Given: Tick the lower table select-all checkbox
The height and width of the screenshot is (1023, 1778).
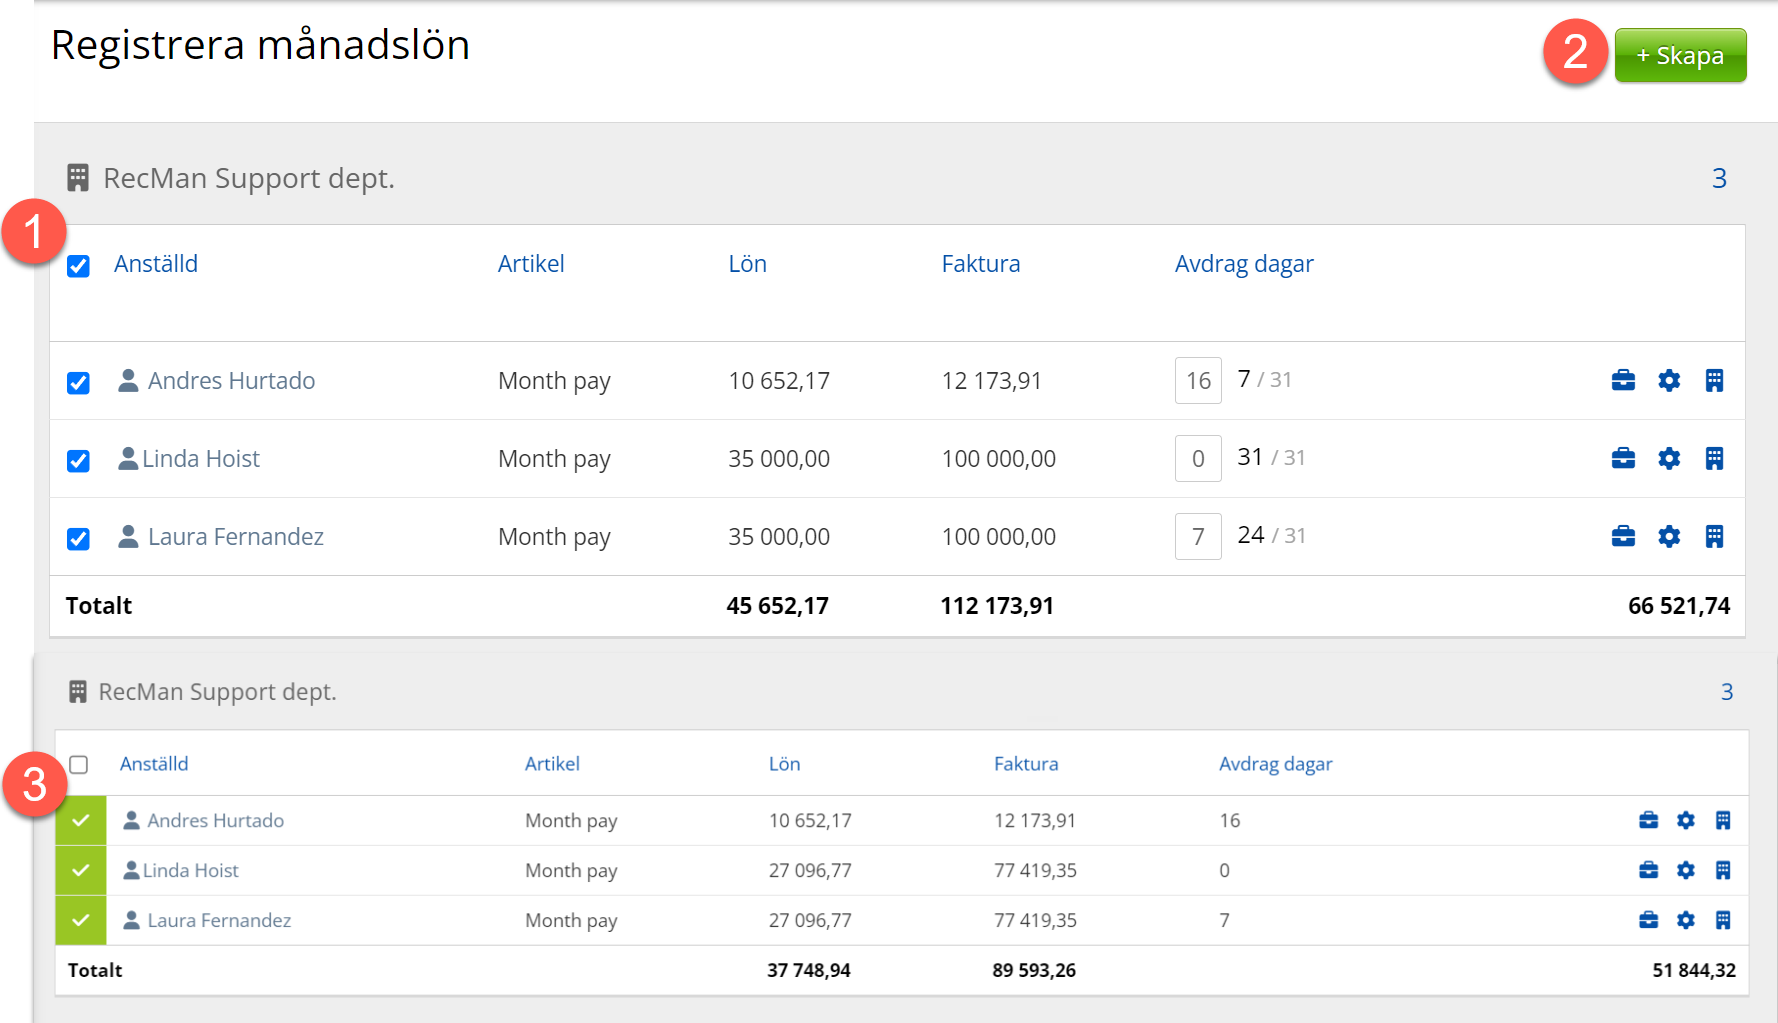Looking at the screenshot, I should 79,765.
